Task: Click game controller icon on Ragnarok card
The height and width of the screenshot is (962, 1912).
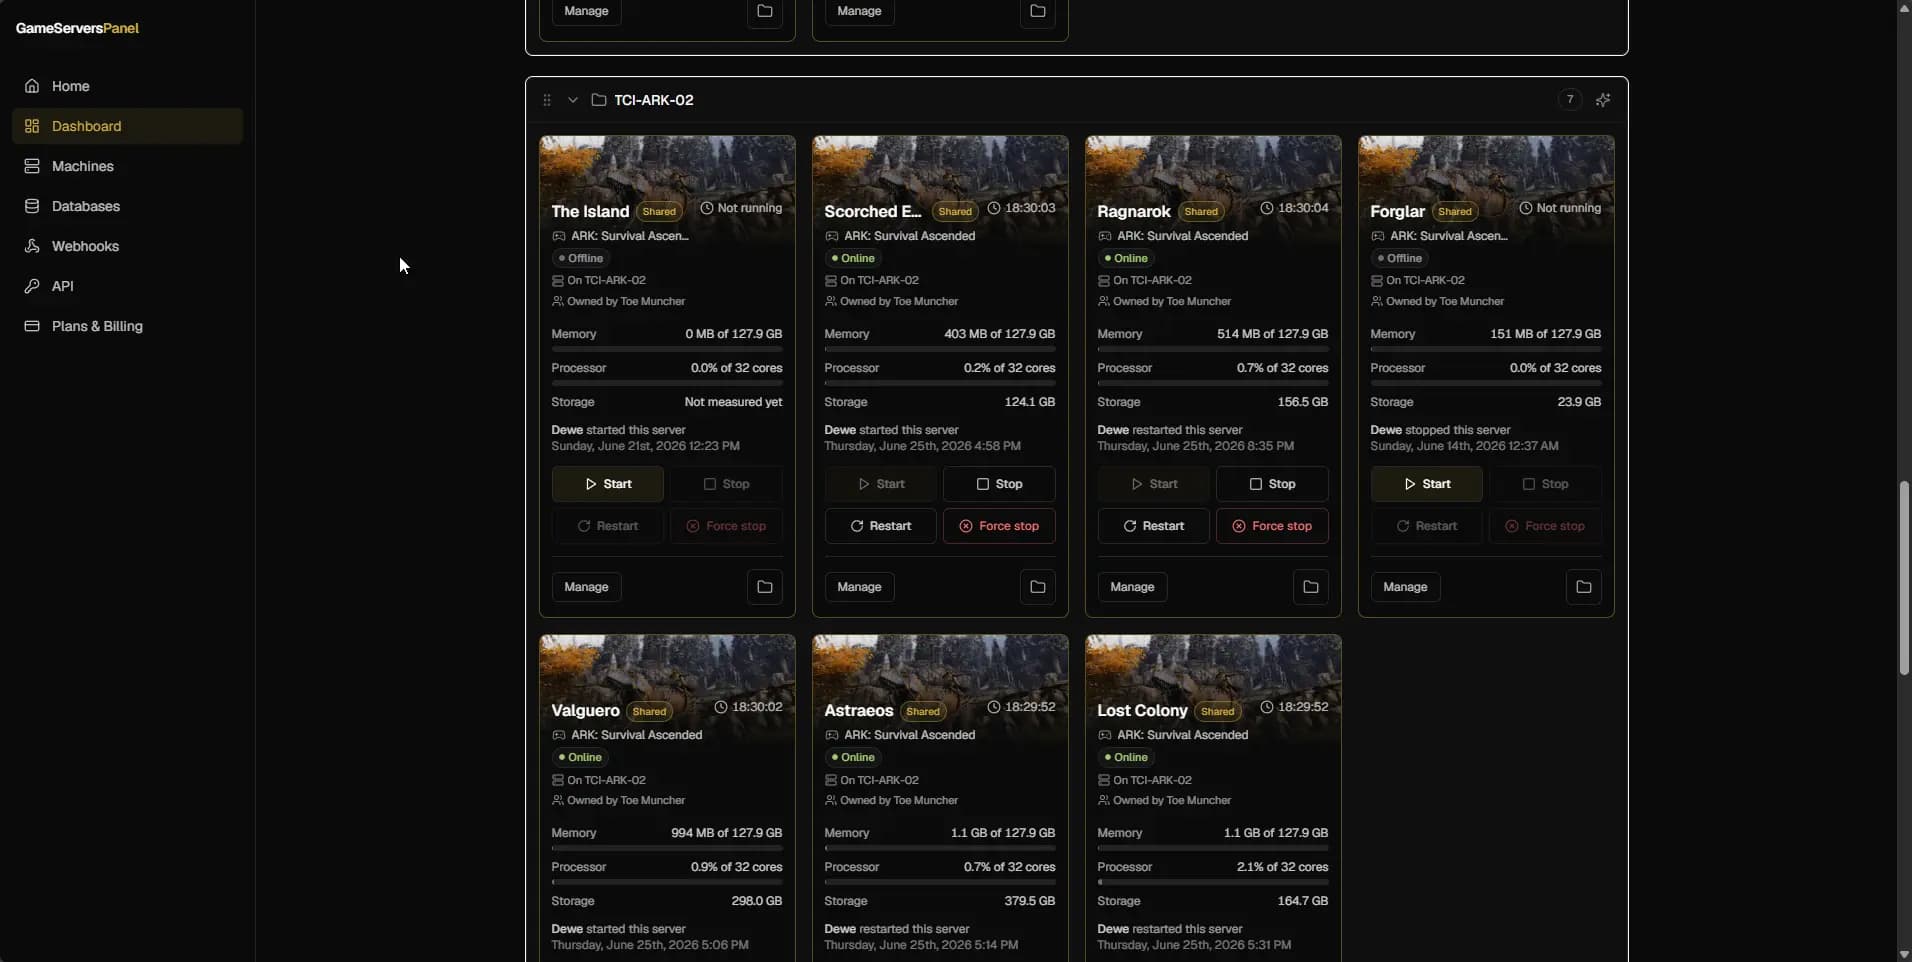Action: (1105, 236)
